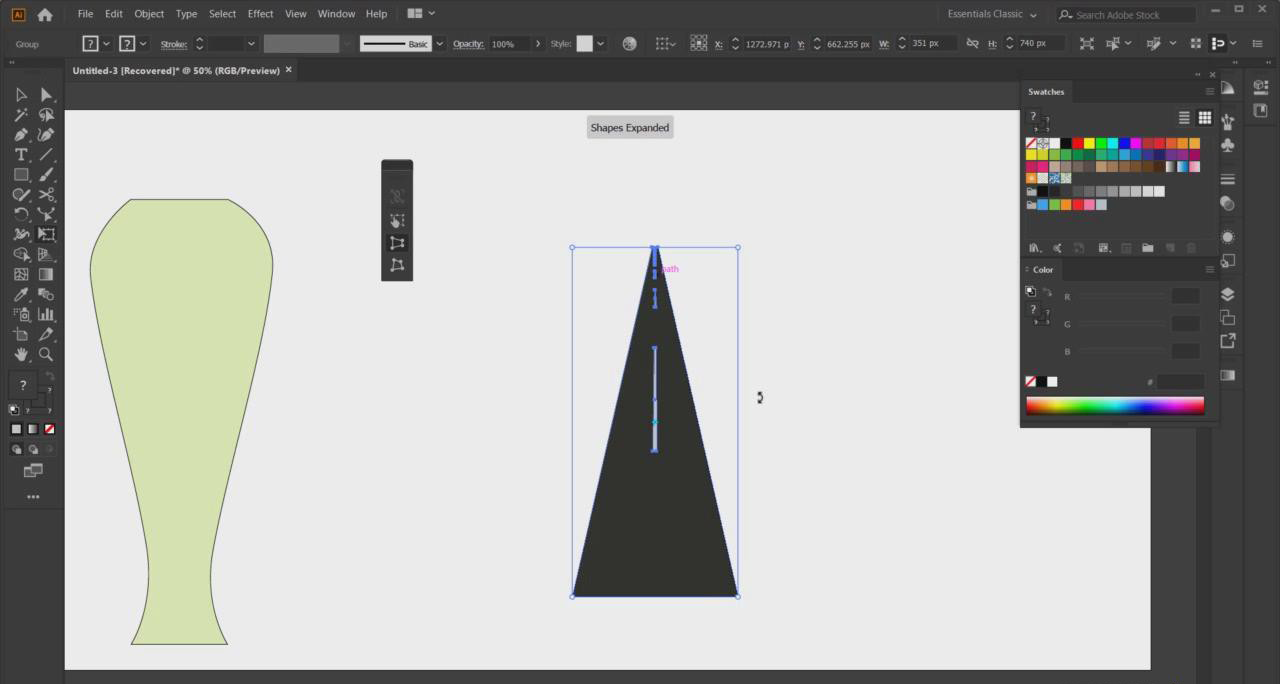Select the Type tool
The width and height of the screenshot is (1280, 684).
click(21, 155)
